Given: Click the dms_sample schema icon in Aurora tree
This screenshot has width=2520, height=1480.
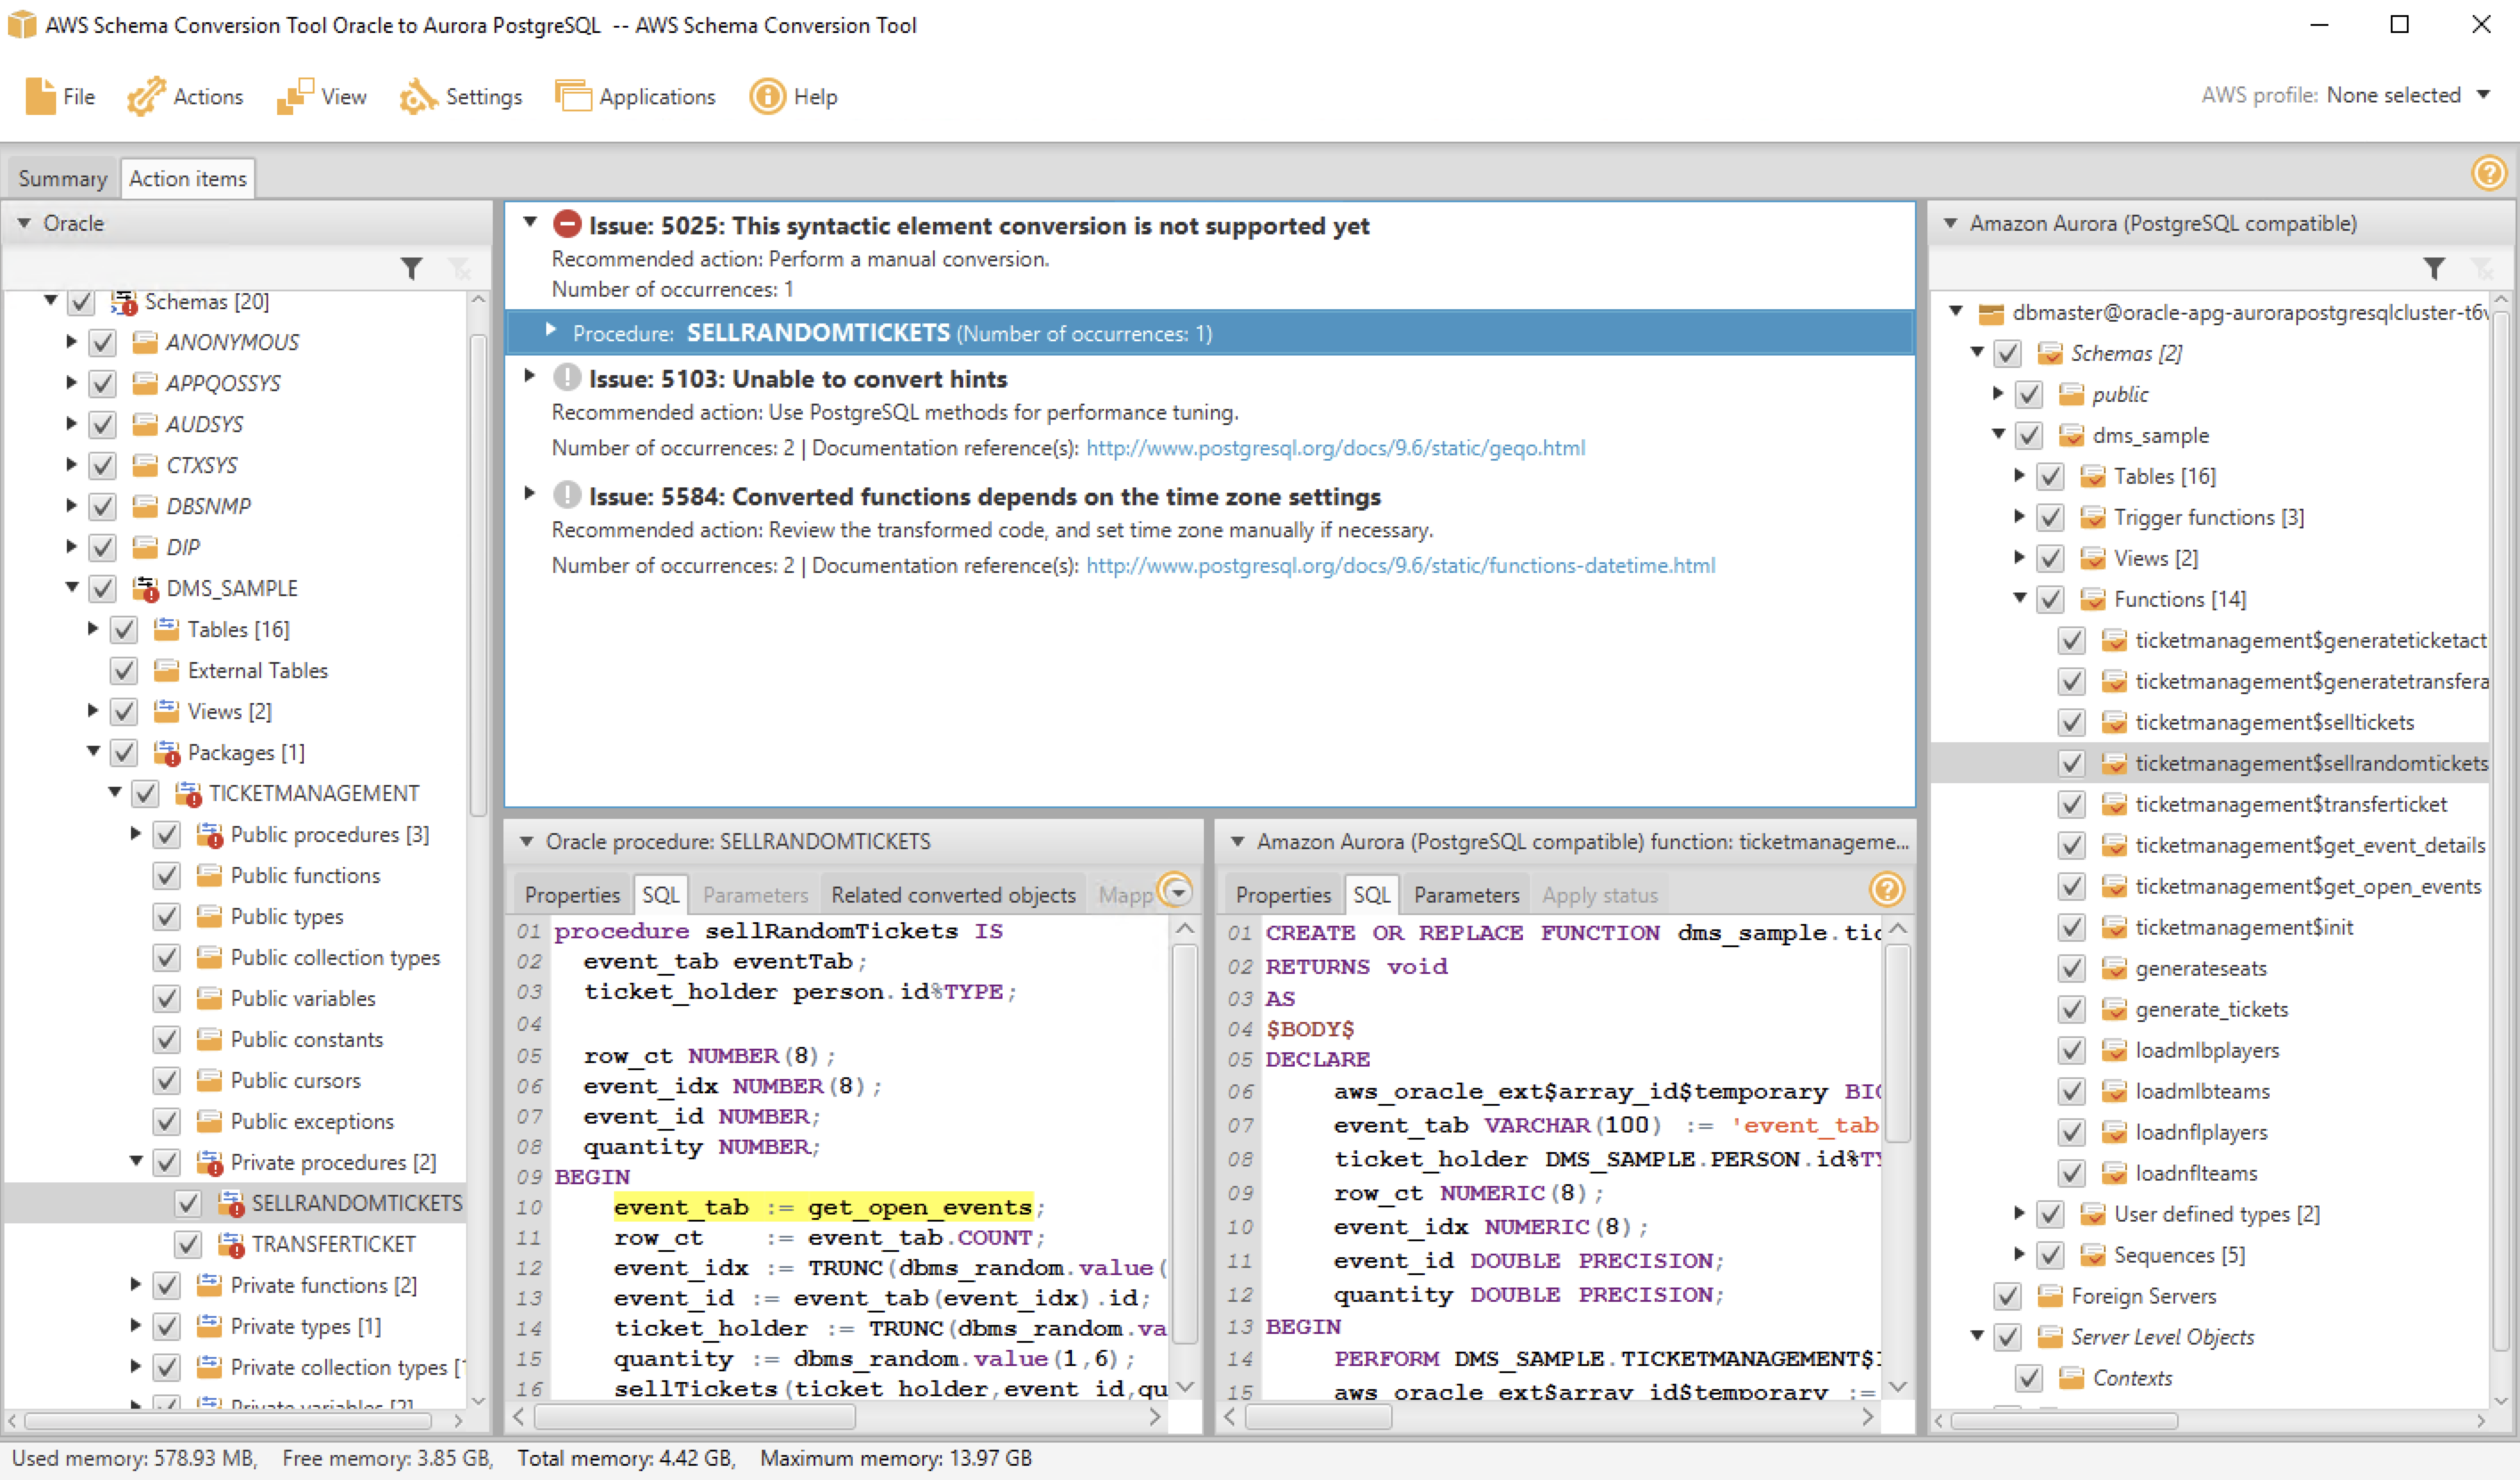Looking at the screenshot, I should tap(2071, 436).
